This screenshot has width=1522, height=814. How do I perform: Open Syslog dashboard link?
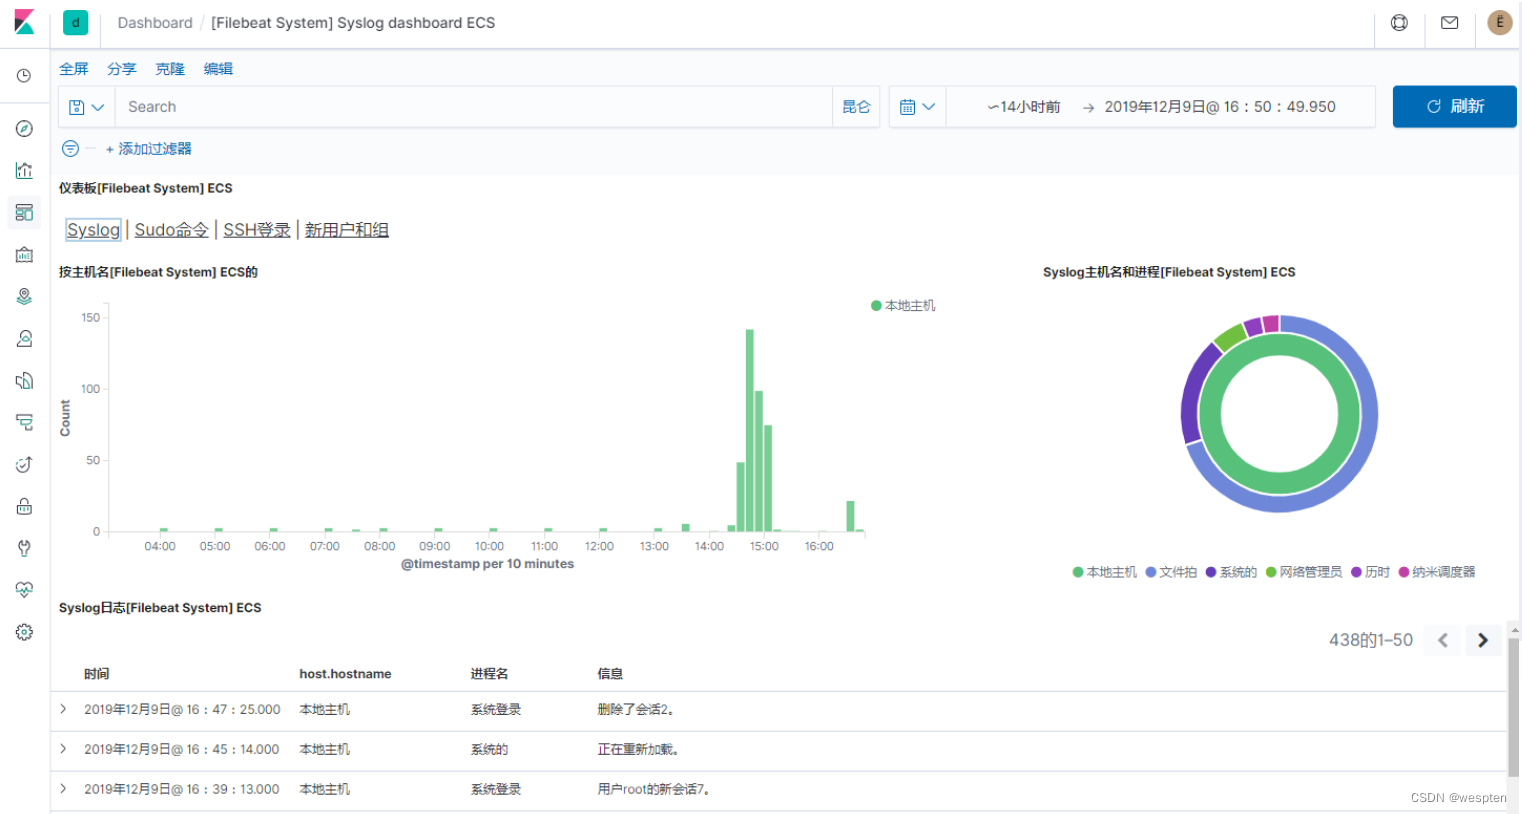(x=93, y=230)
